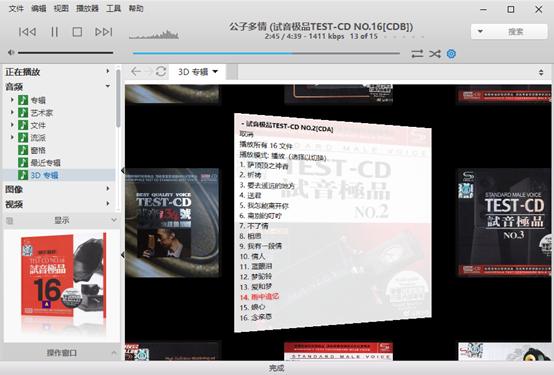Screen dimensions: 554x375
Task: Toggle shuffle playback mode
Action: (x=435, y=54)
